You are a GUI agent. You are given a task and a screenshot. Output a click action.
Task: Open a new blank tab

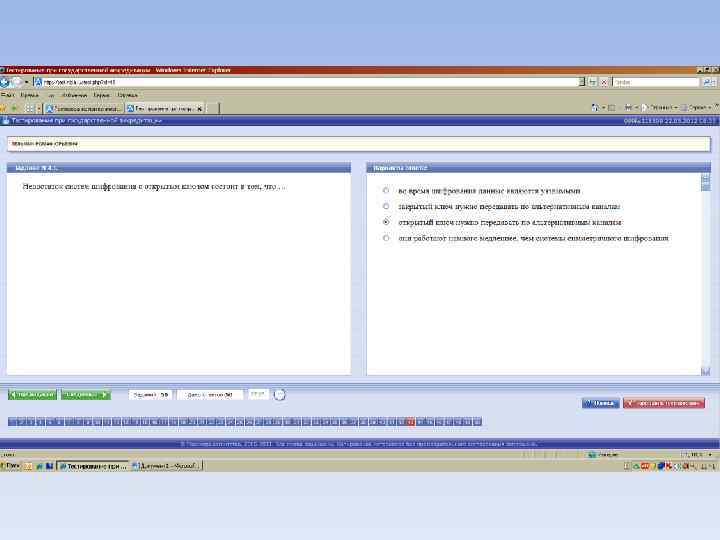pyautogui.click(x=212, y=109)
